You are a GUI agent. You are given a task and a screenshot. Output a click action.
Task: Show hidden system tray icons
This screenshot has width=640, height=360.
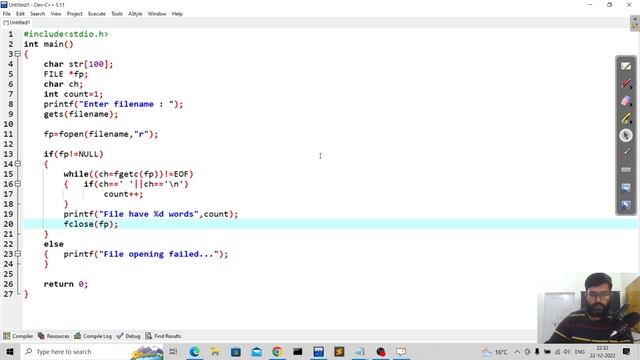pos(517,351)
